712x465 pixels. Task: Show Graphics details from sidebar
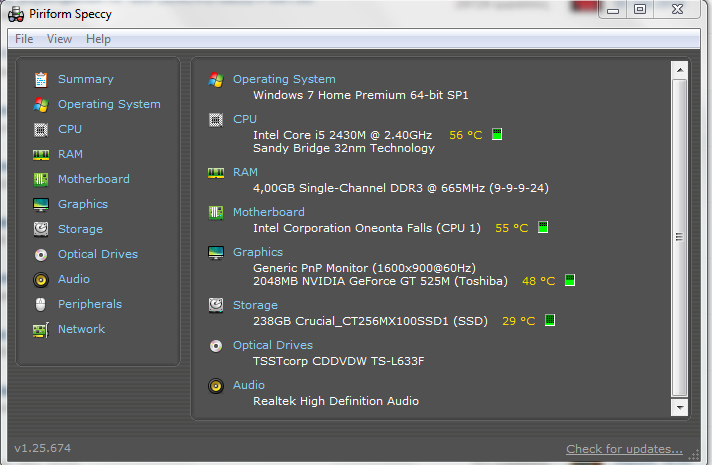(83, 204)
